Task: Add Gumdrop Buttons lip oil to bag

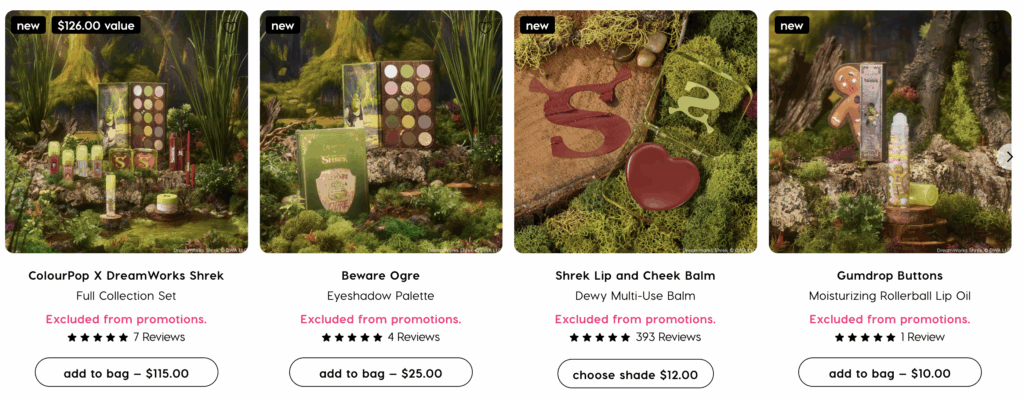Action: pos(890,373)
